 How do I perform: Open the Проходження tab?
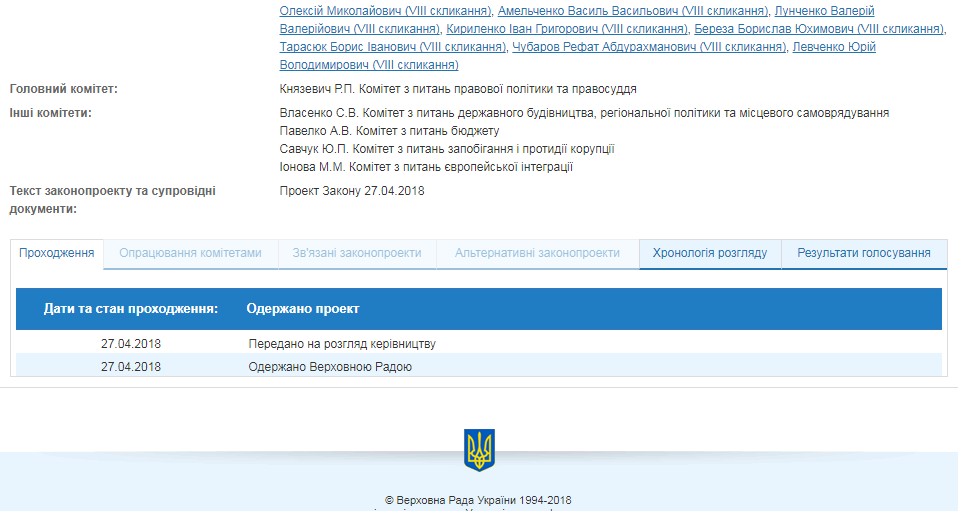[x=57, y=253]
